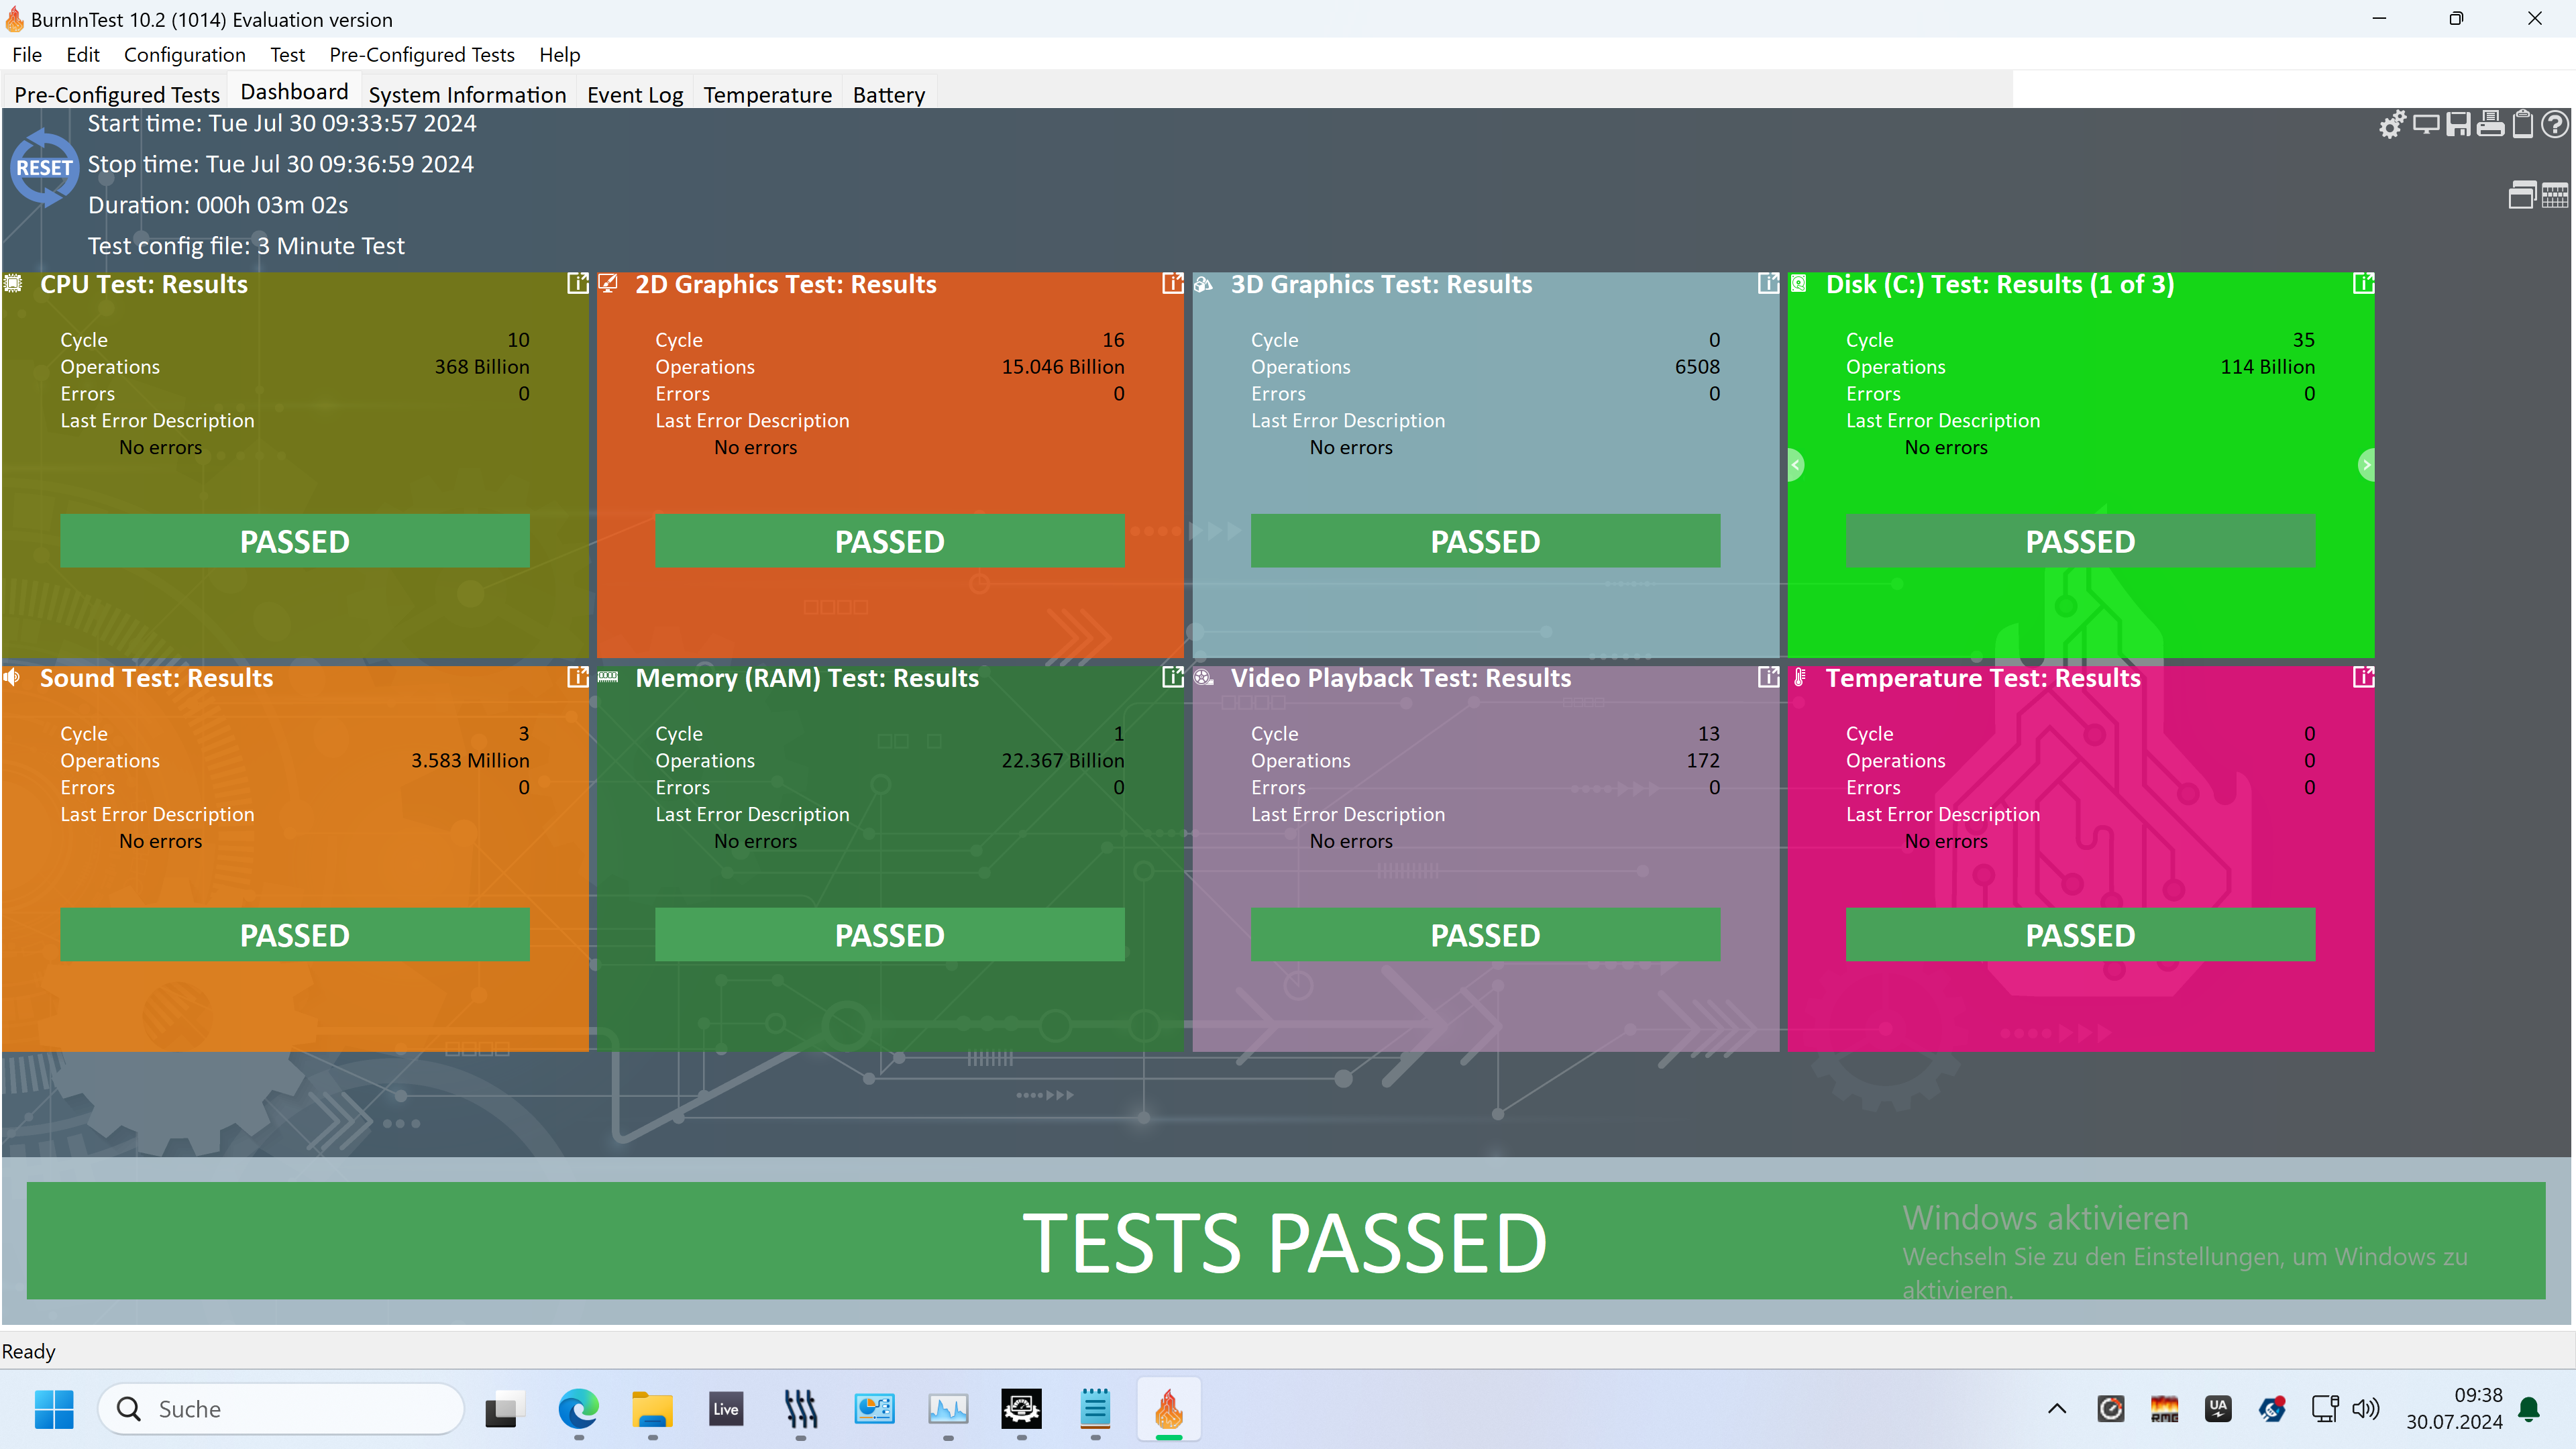This screenshot has width=2576, height=1449.
Task: Click the RESET dashboard button
Action: [44, 167]
